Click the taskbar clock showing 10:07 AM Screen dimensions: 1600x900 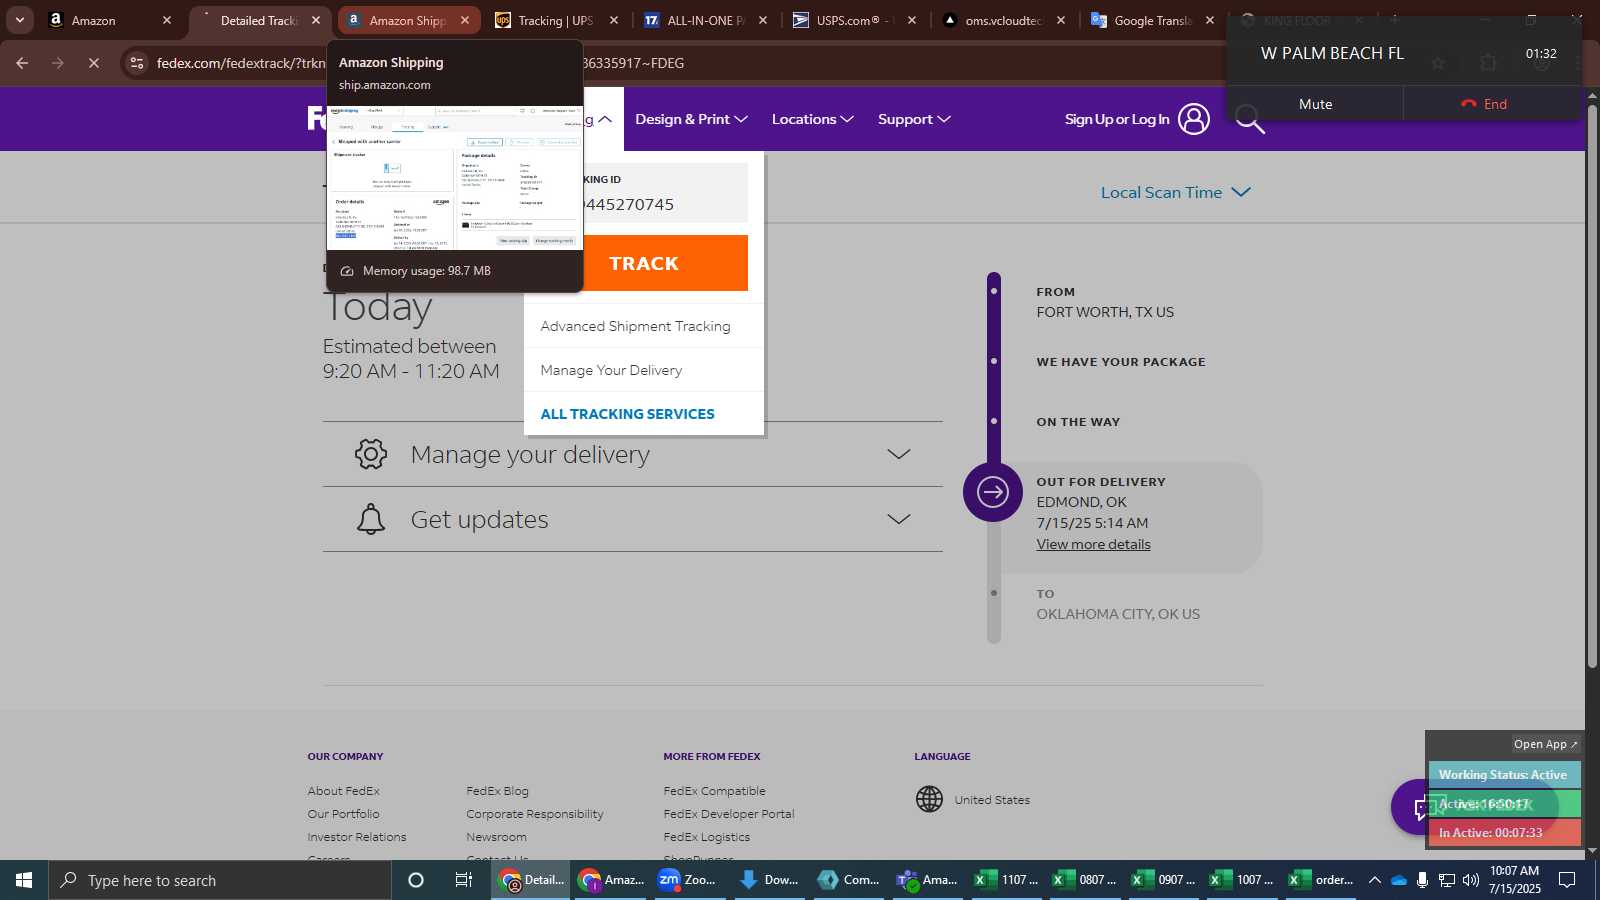(x=1514, y=880)
